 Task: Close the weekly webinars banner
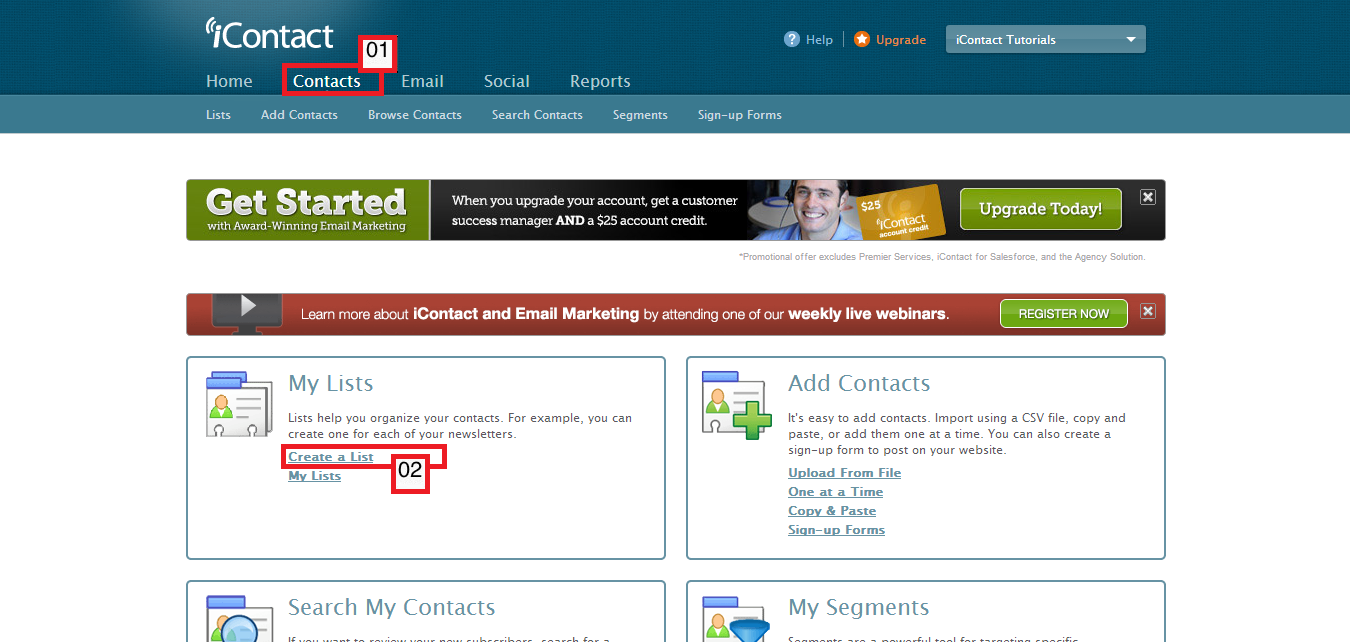click(1148, 311)
